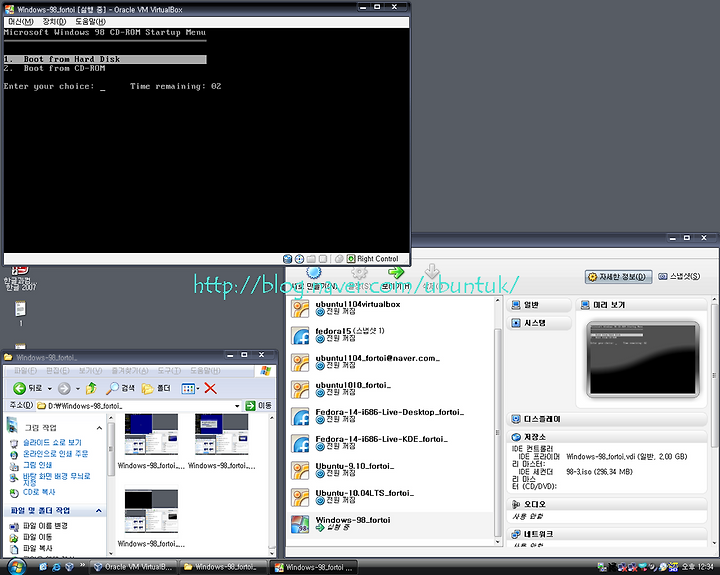Click the Up folder icon in Explorer toolbar
The height and width of the screenshot is (575, 720).
[x=91, y=389]
